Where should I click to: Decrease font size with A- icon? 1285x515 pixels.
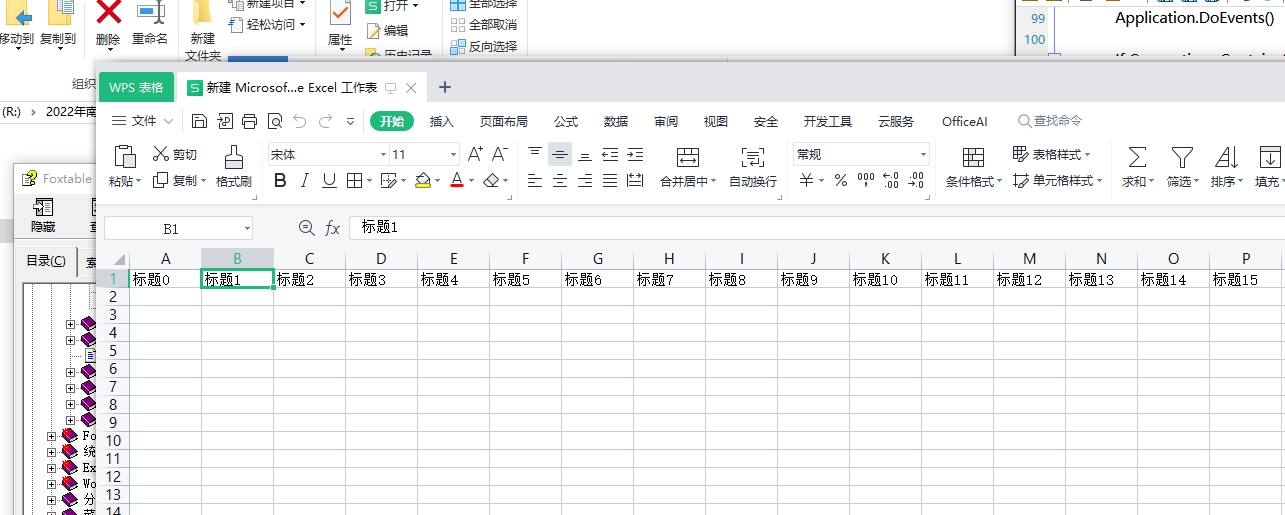click(500, 154)
